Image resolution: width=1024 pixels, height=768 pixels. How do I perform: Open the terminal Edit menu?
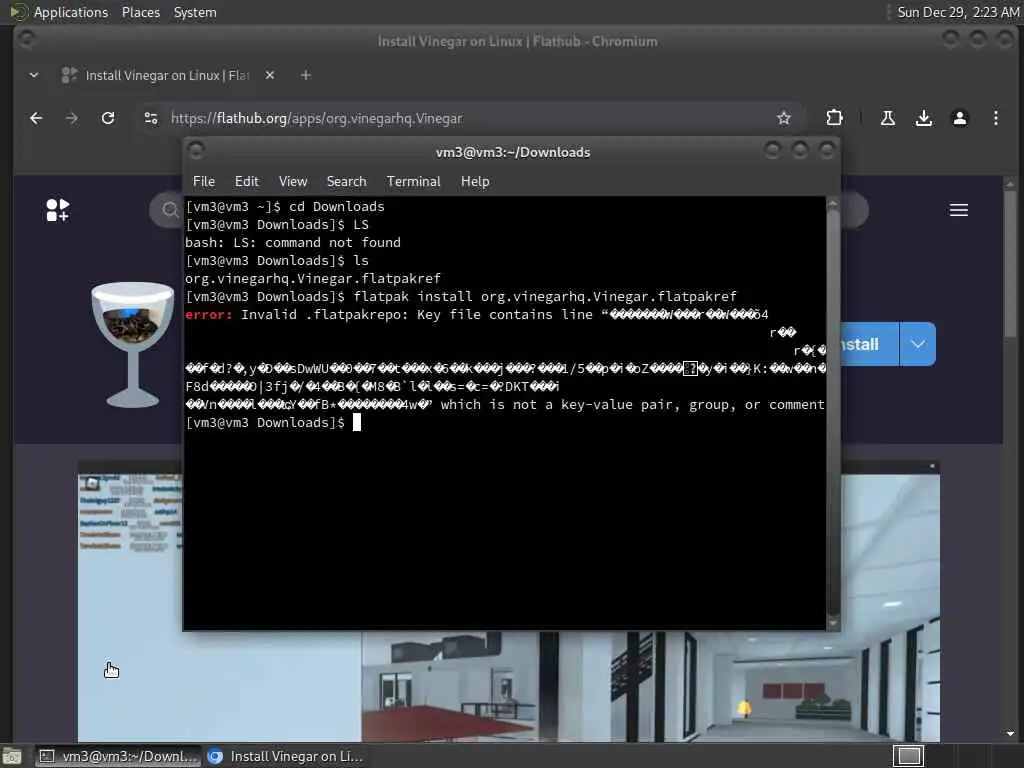point(246,182)
